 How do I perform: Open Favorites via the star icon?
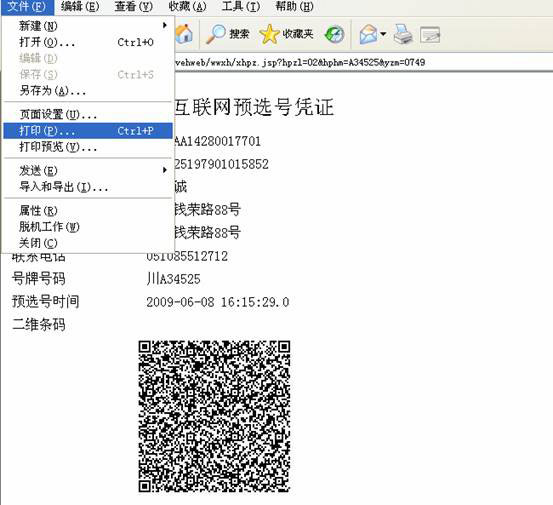pos(269,34)
